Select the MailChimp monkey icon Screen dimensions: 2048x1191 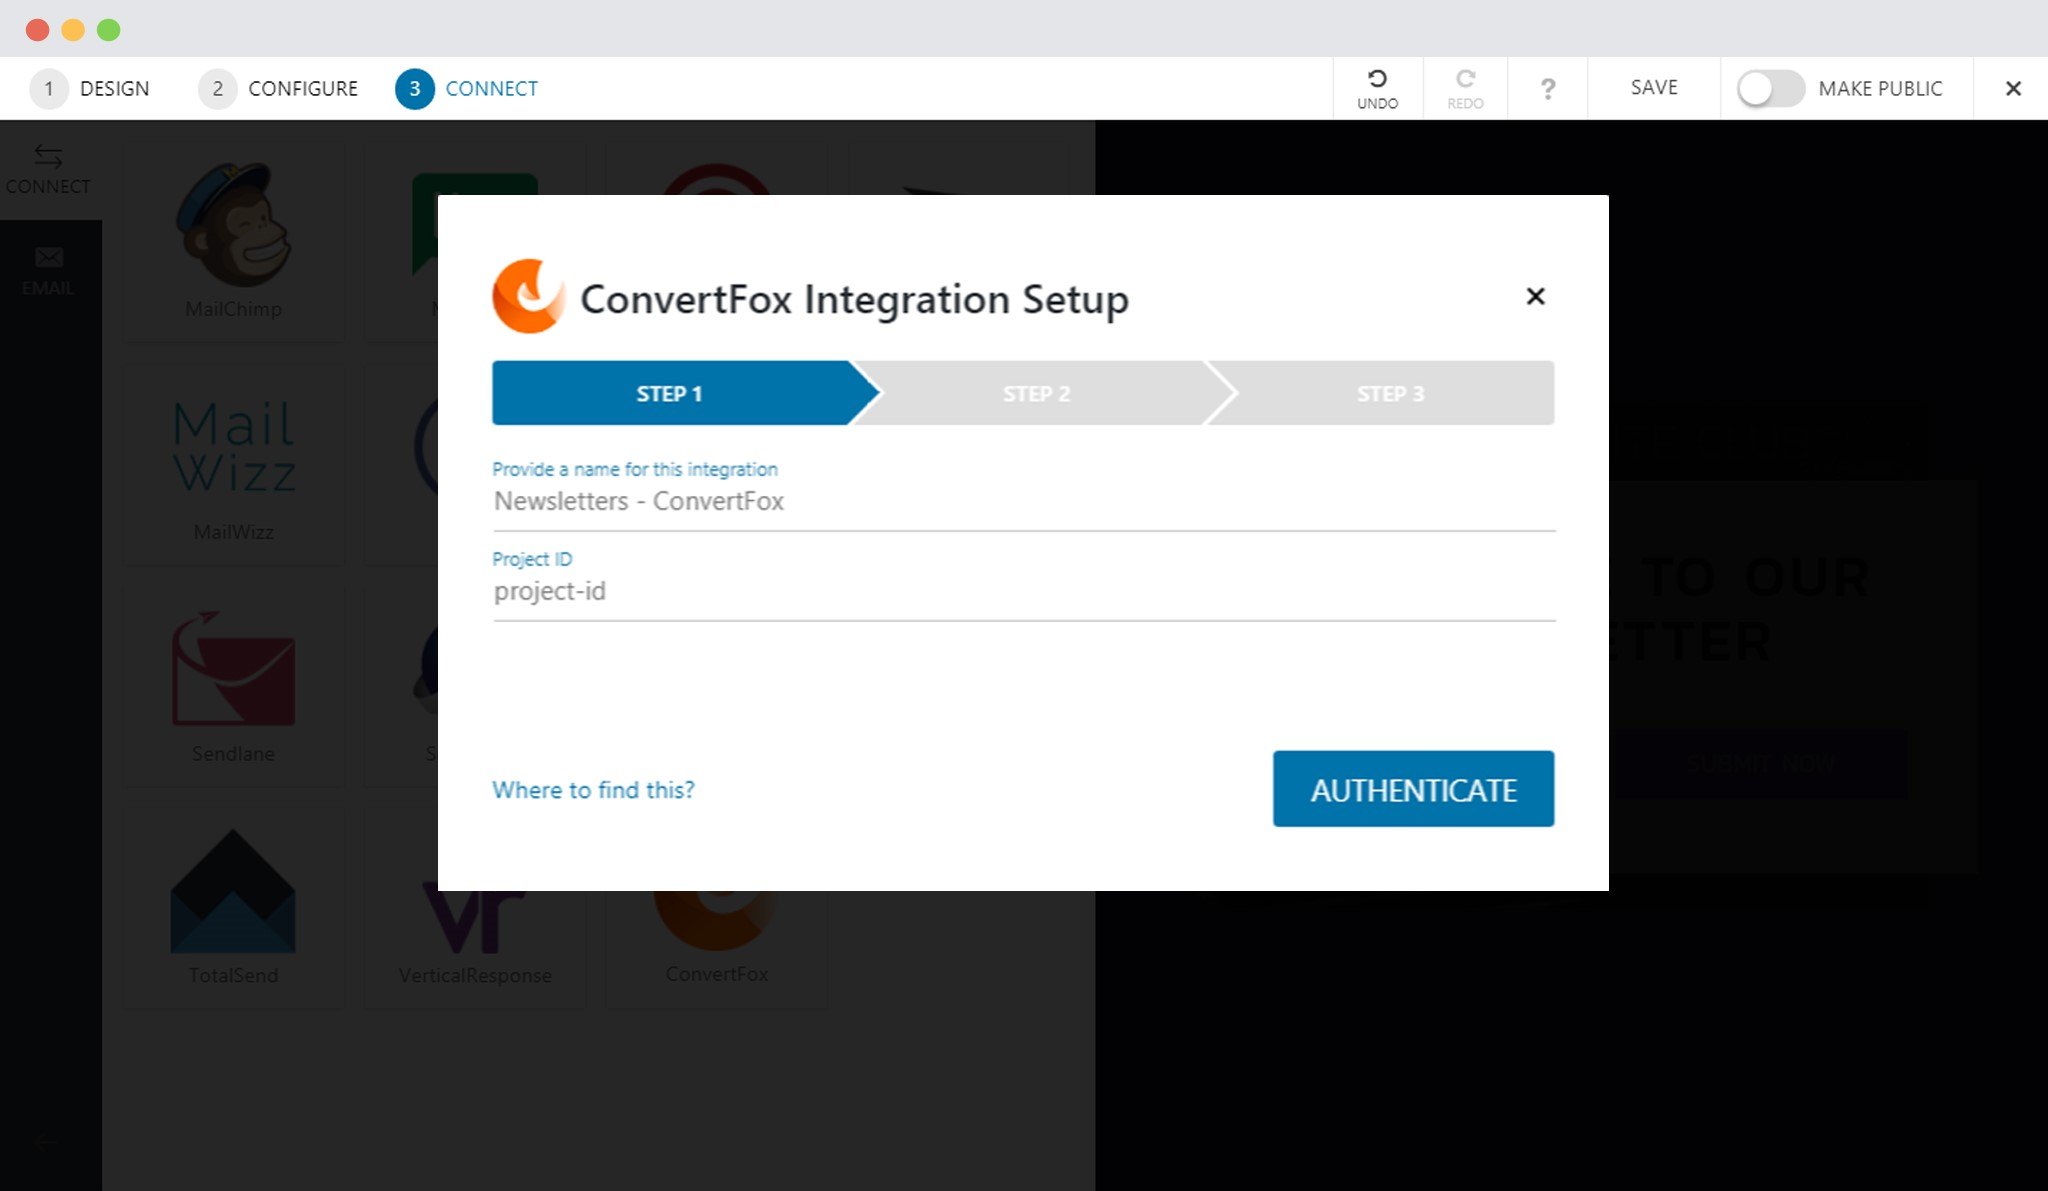click(x=233, y=226)
